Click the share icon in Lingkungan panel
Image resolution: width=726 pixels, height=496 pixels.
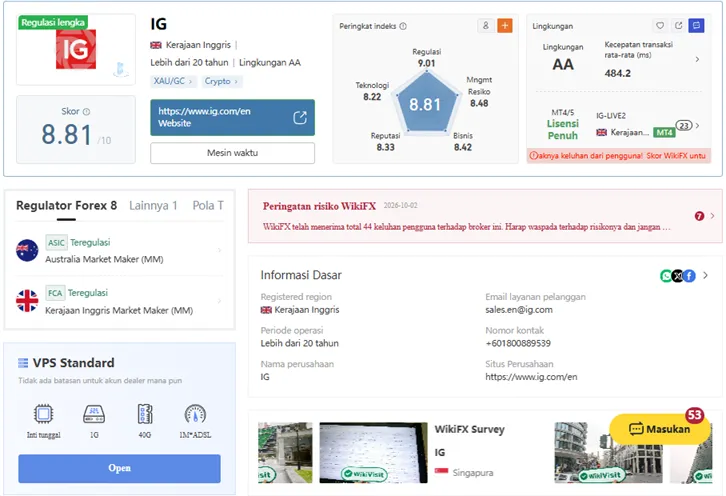[678, 25]
